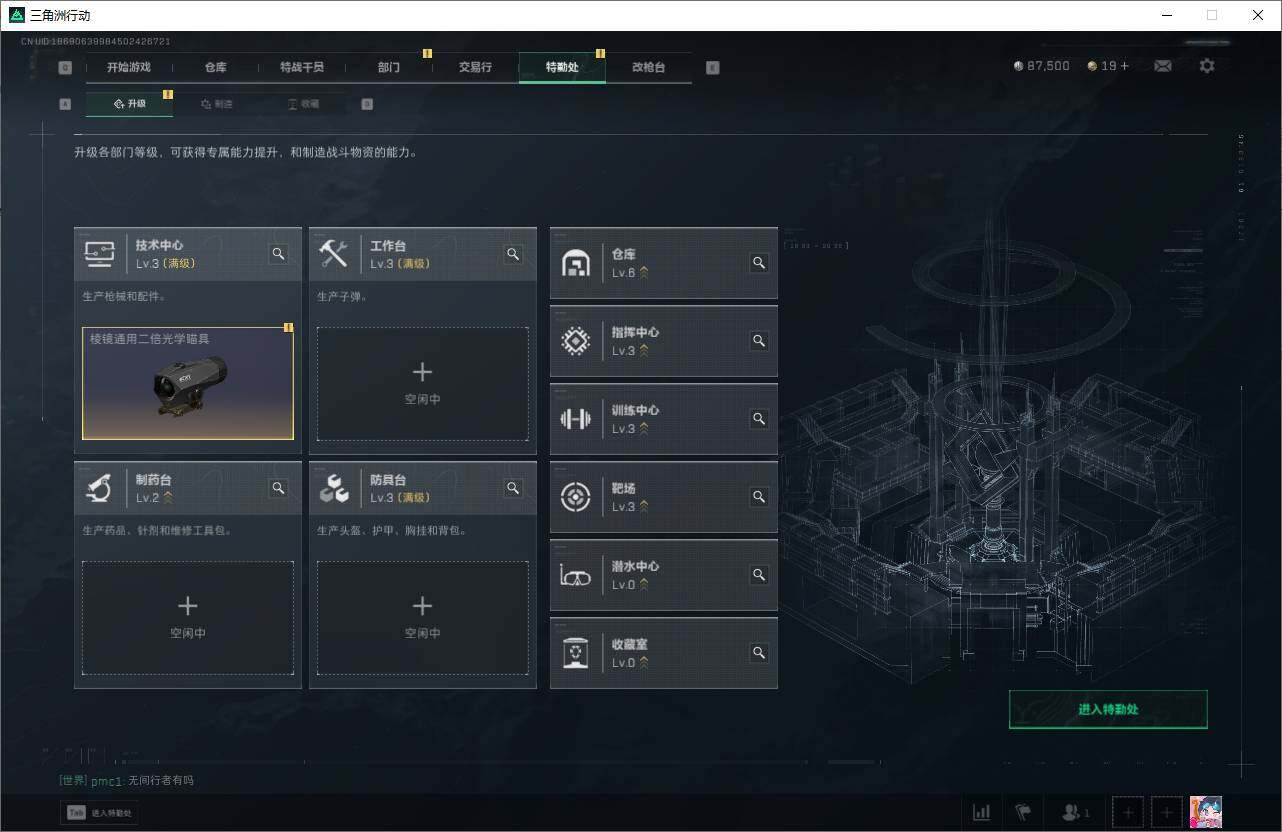1282x832 pixels.
Task: Click the 训练中心 dumbbell icon
Action: pos(576,419)
